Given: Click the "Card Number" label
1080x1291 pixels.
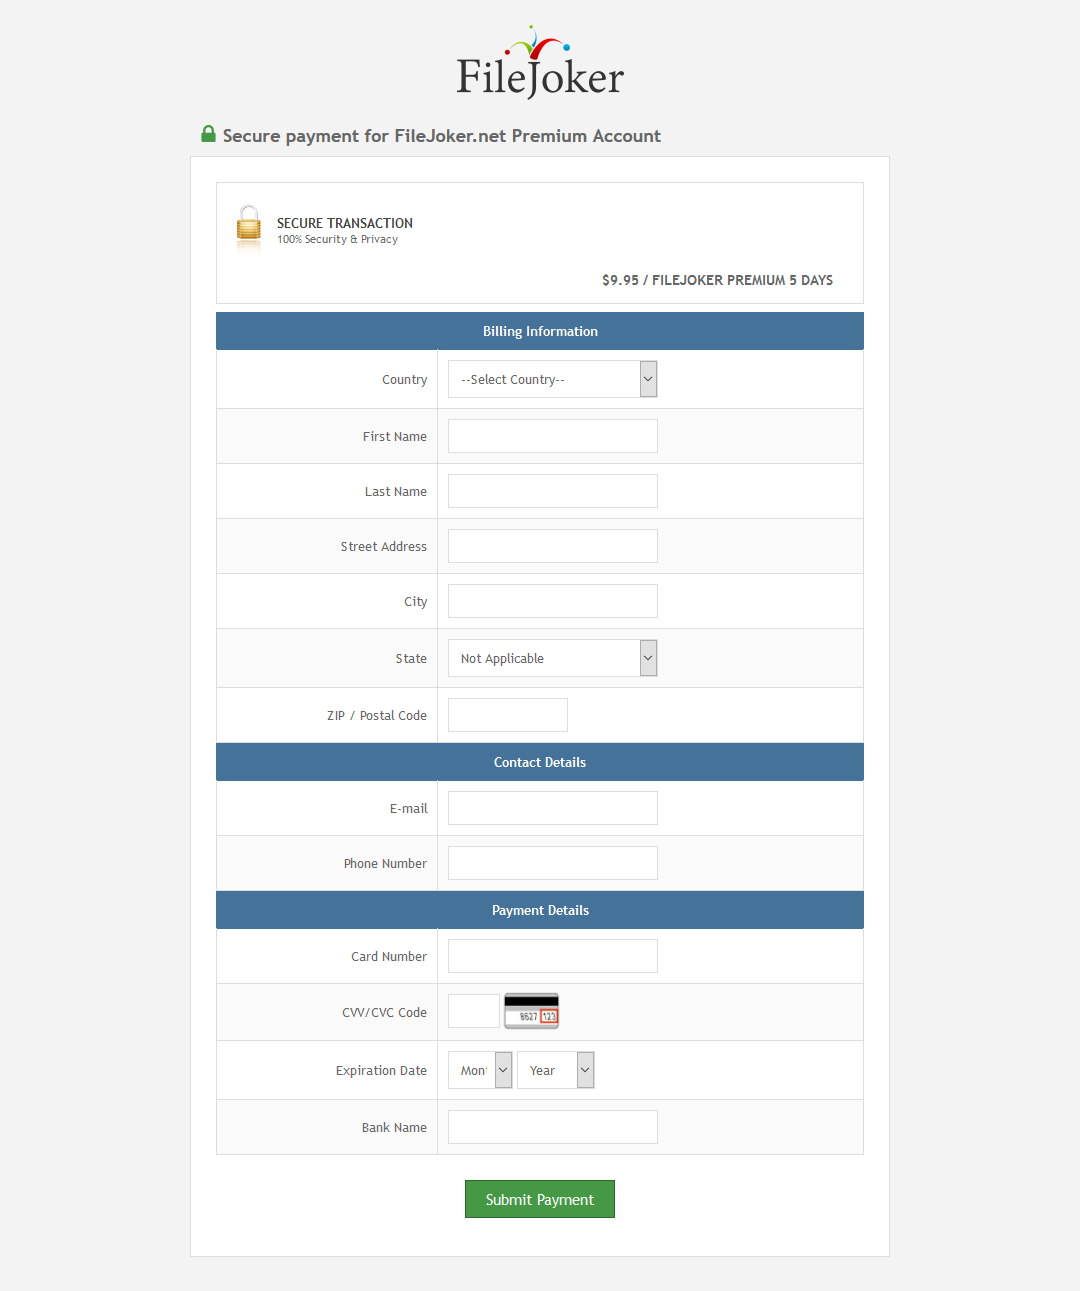Looking at the screenshot, I should (389, 957).
